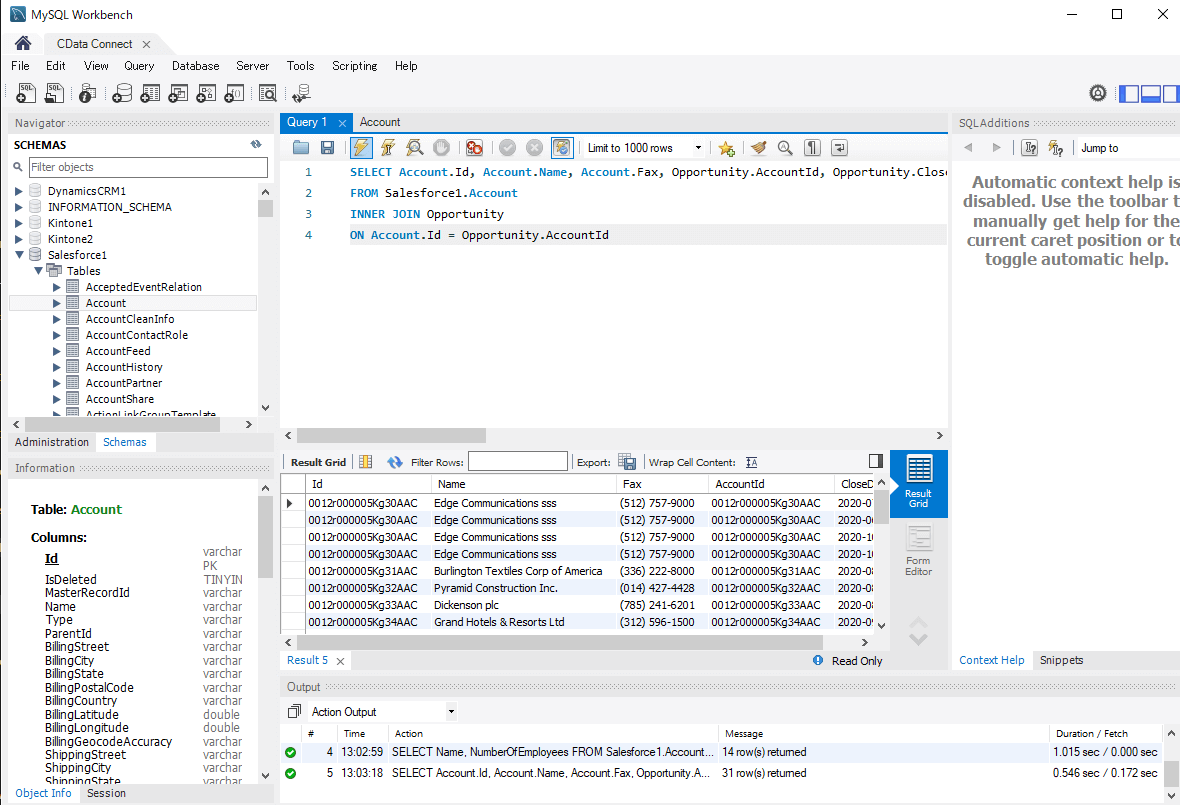
Task: Click the create new schema icon
Action: coord(122,94)
